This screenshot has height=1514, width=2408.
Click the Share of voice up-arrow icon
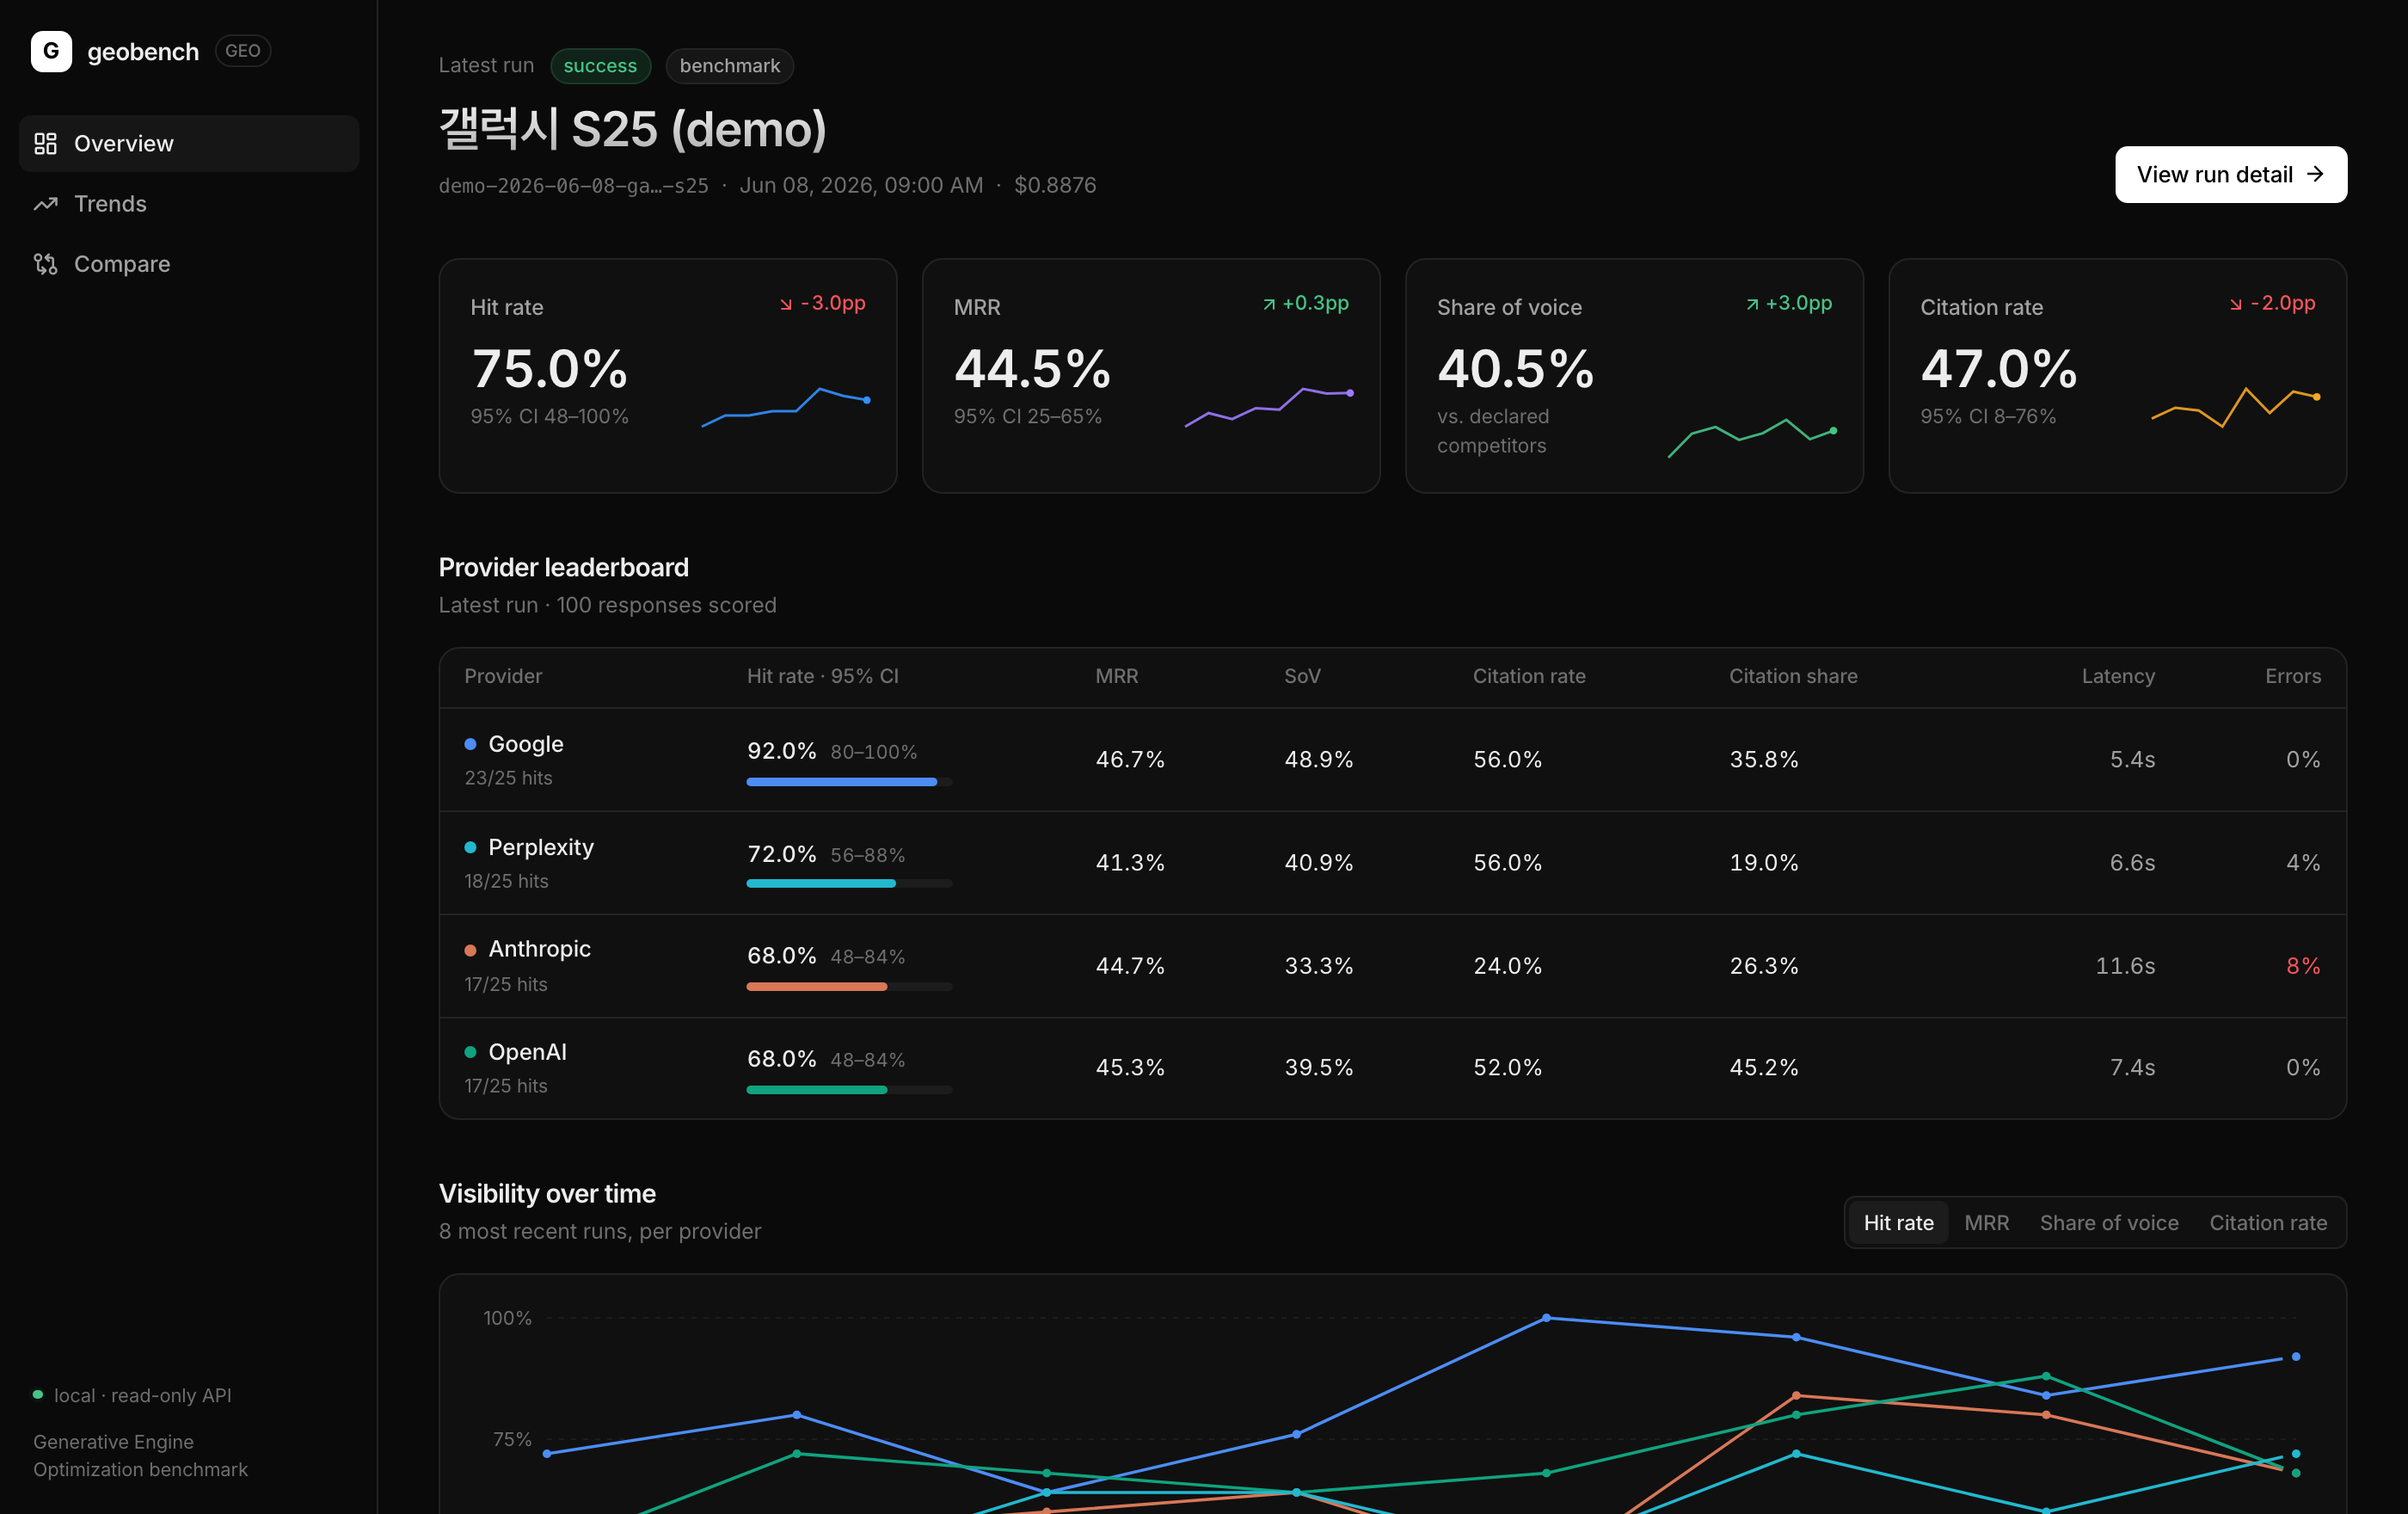[x=1752, y=304]
